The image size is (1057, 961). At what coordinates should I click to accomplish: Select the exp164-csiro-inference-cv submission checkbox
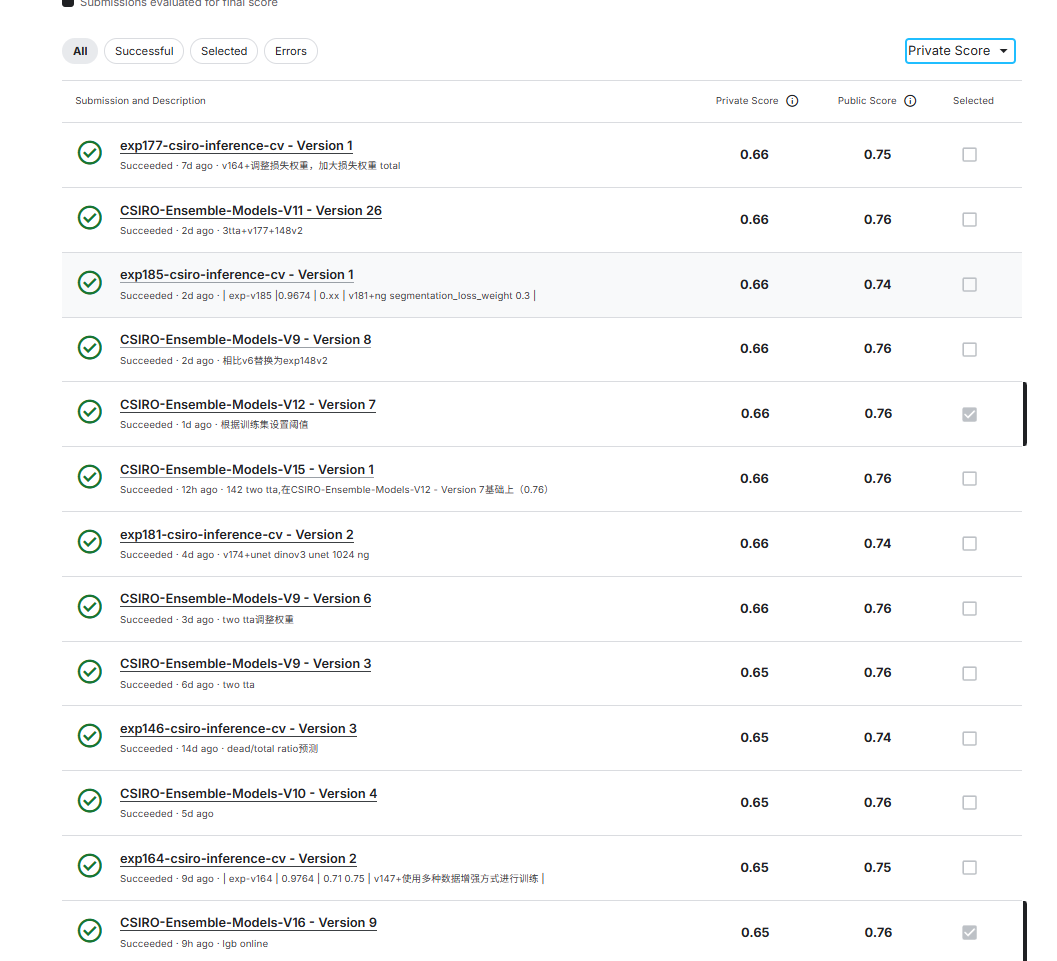pos(969,867)
